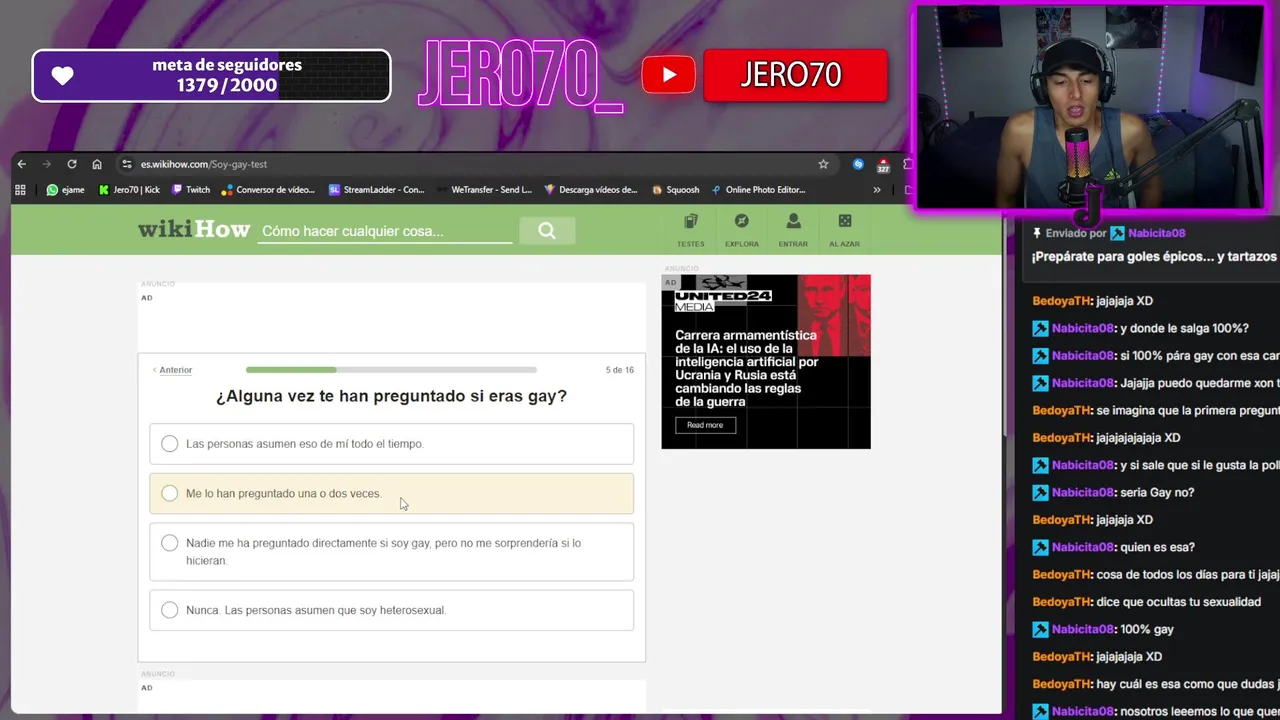Click chat message 'seria Gay no?'
Image resolution: width=1280 pixels, height=720 pixels.
1157,492
